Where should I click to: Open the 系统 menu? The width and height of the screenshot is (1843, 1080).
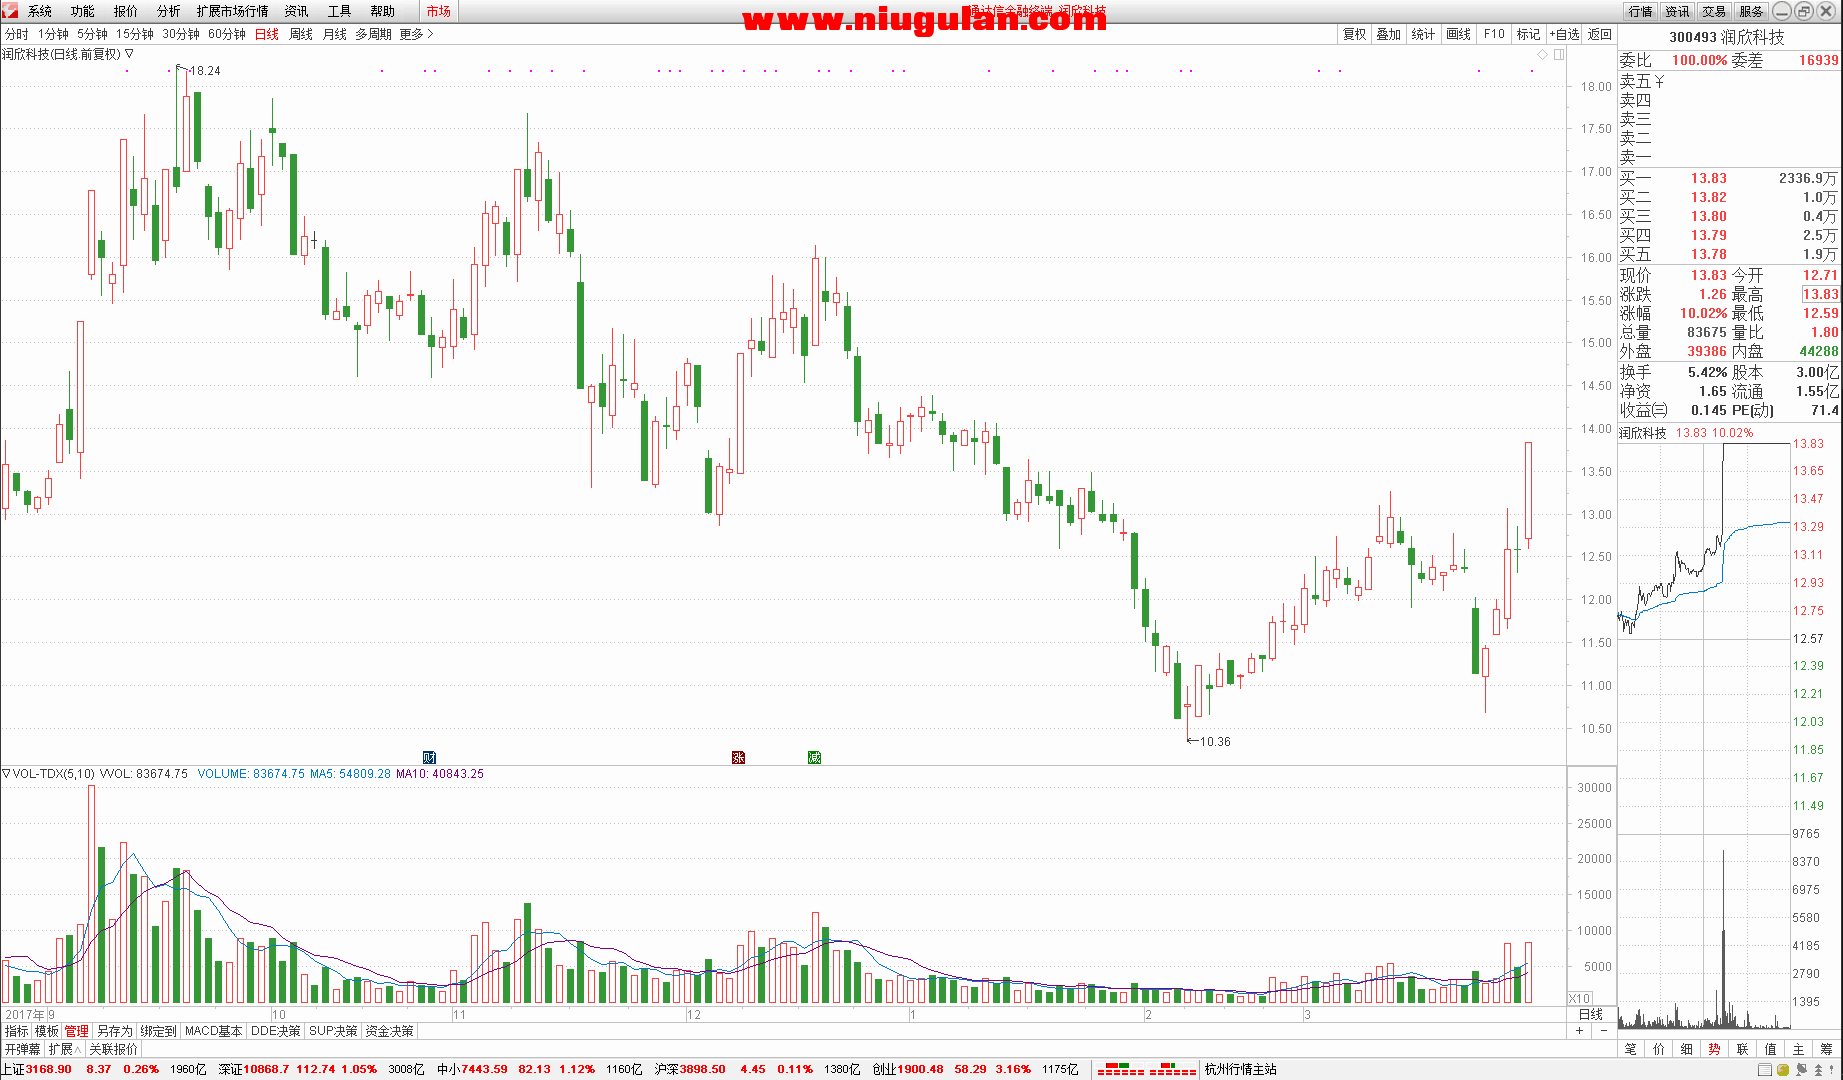point(40,11)
